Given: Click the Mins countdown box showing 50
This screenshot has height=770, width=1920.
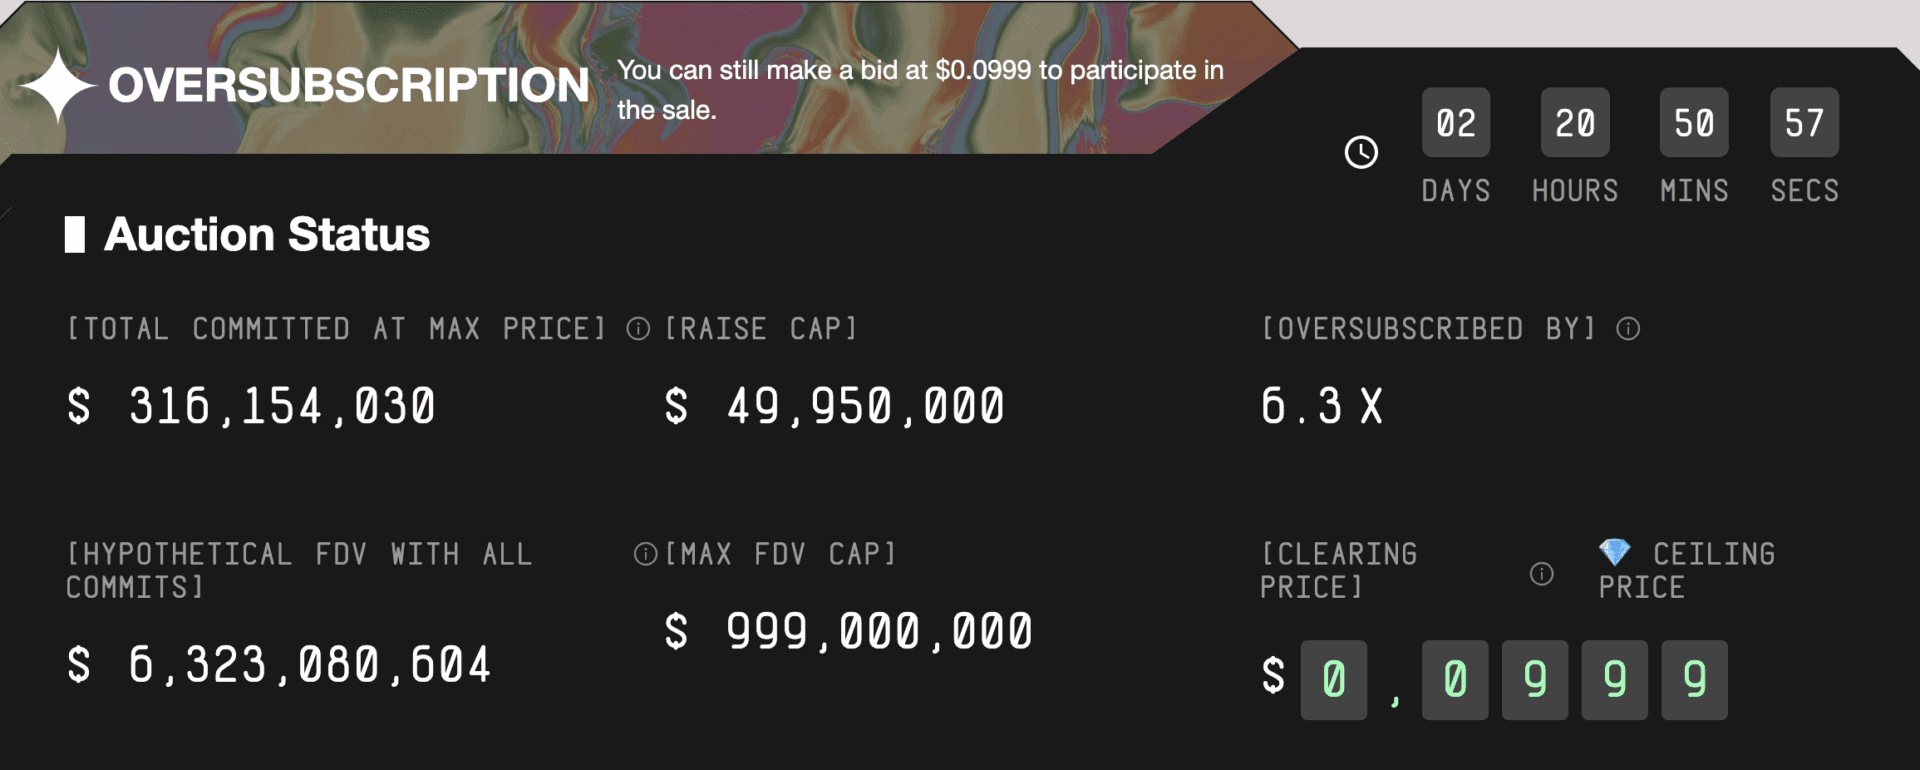Looking at the screenshot, I should [1694, 123].
